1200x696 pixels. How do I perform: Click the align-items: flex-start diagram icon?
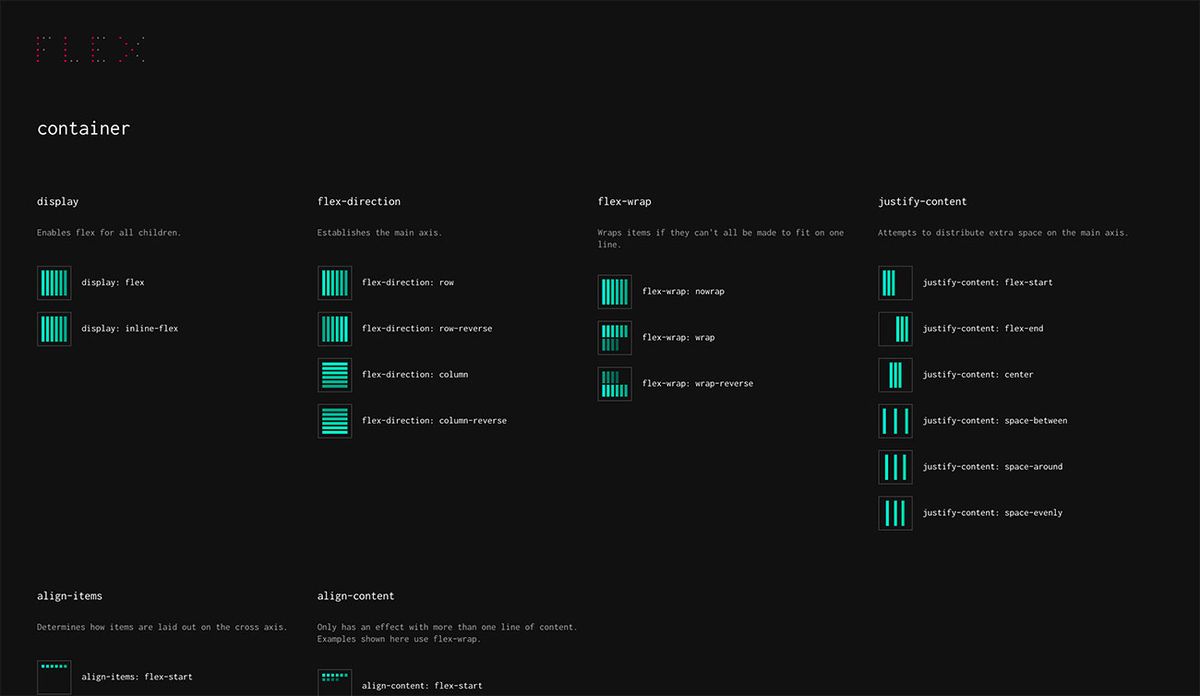click(x=54, y=676)
